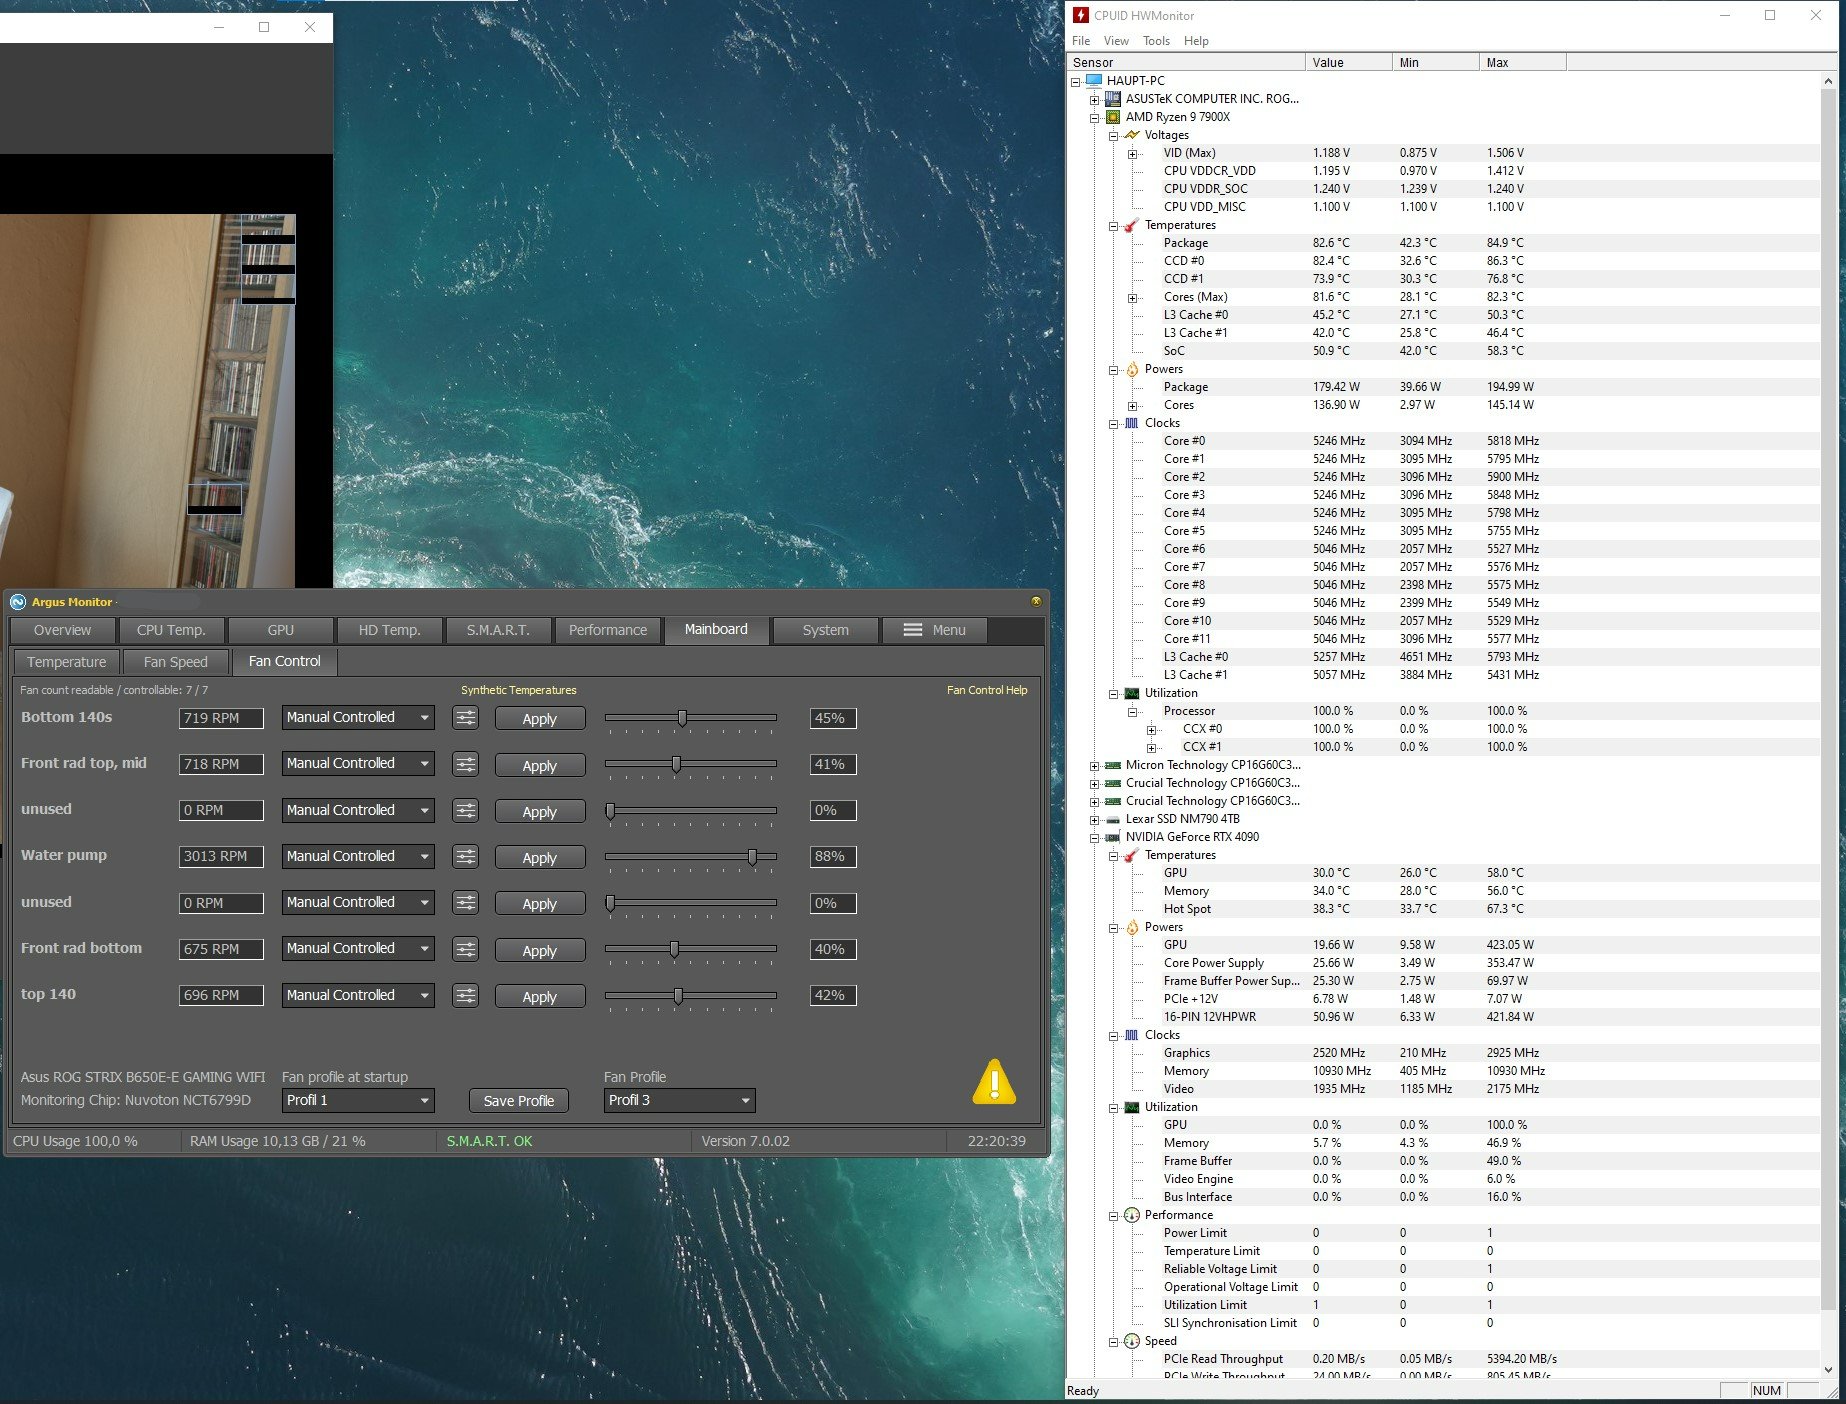Click the yellow warning triangle icon
The width and height of the screenshot is (1846, 1404).
994,1083
